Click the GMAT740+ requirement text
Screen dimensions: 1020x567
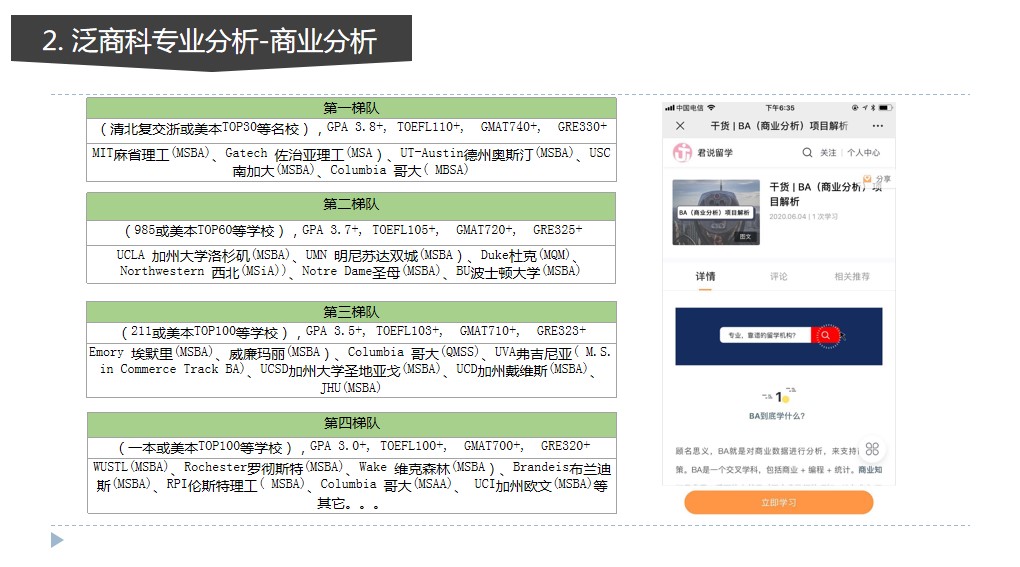pyautogui.click(x=510, y=127)
